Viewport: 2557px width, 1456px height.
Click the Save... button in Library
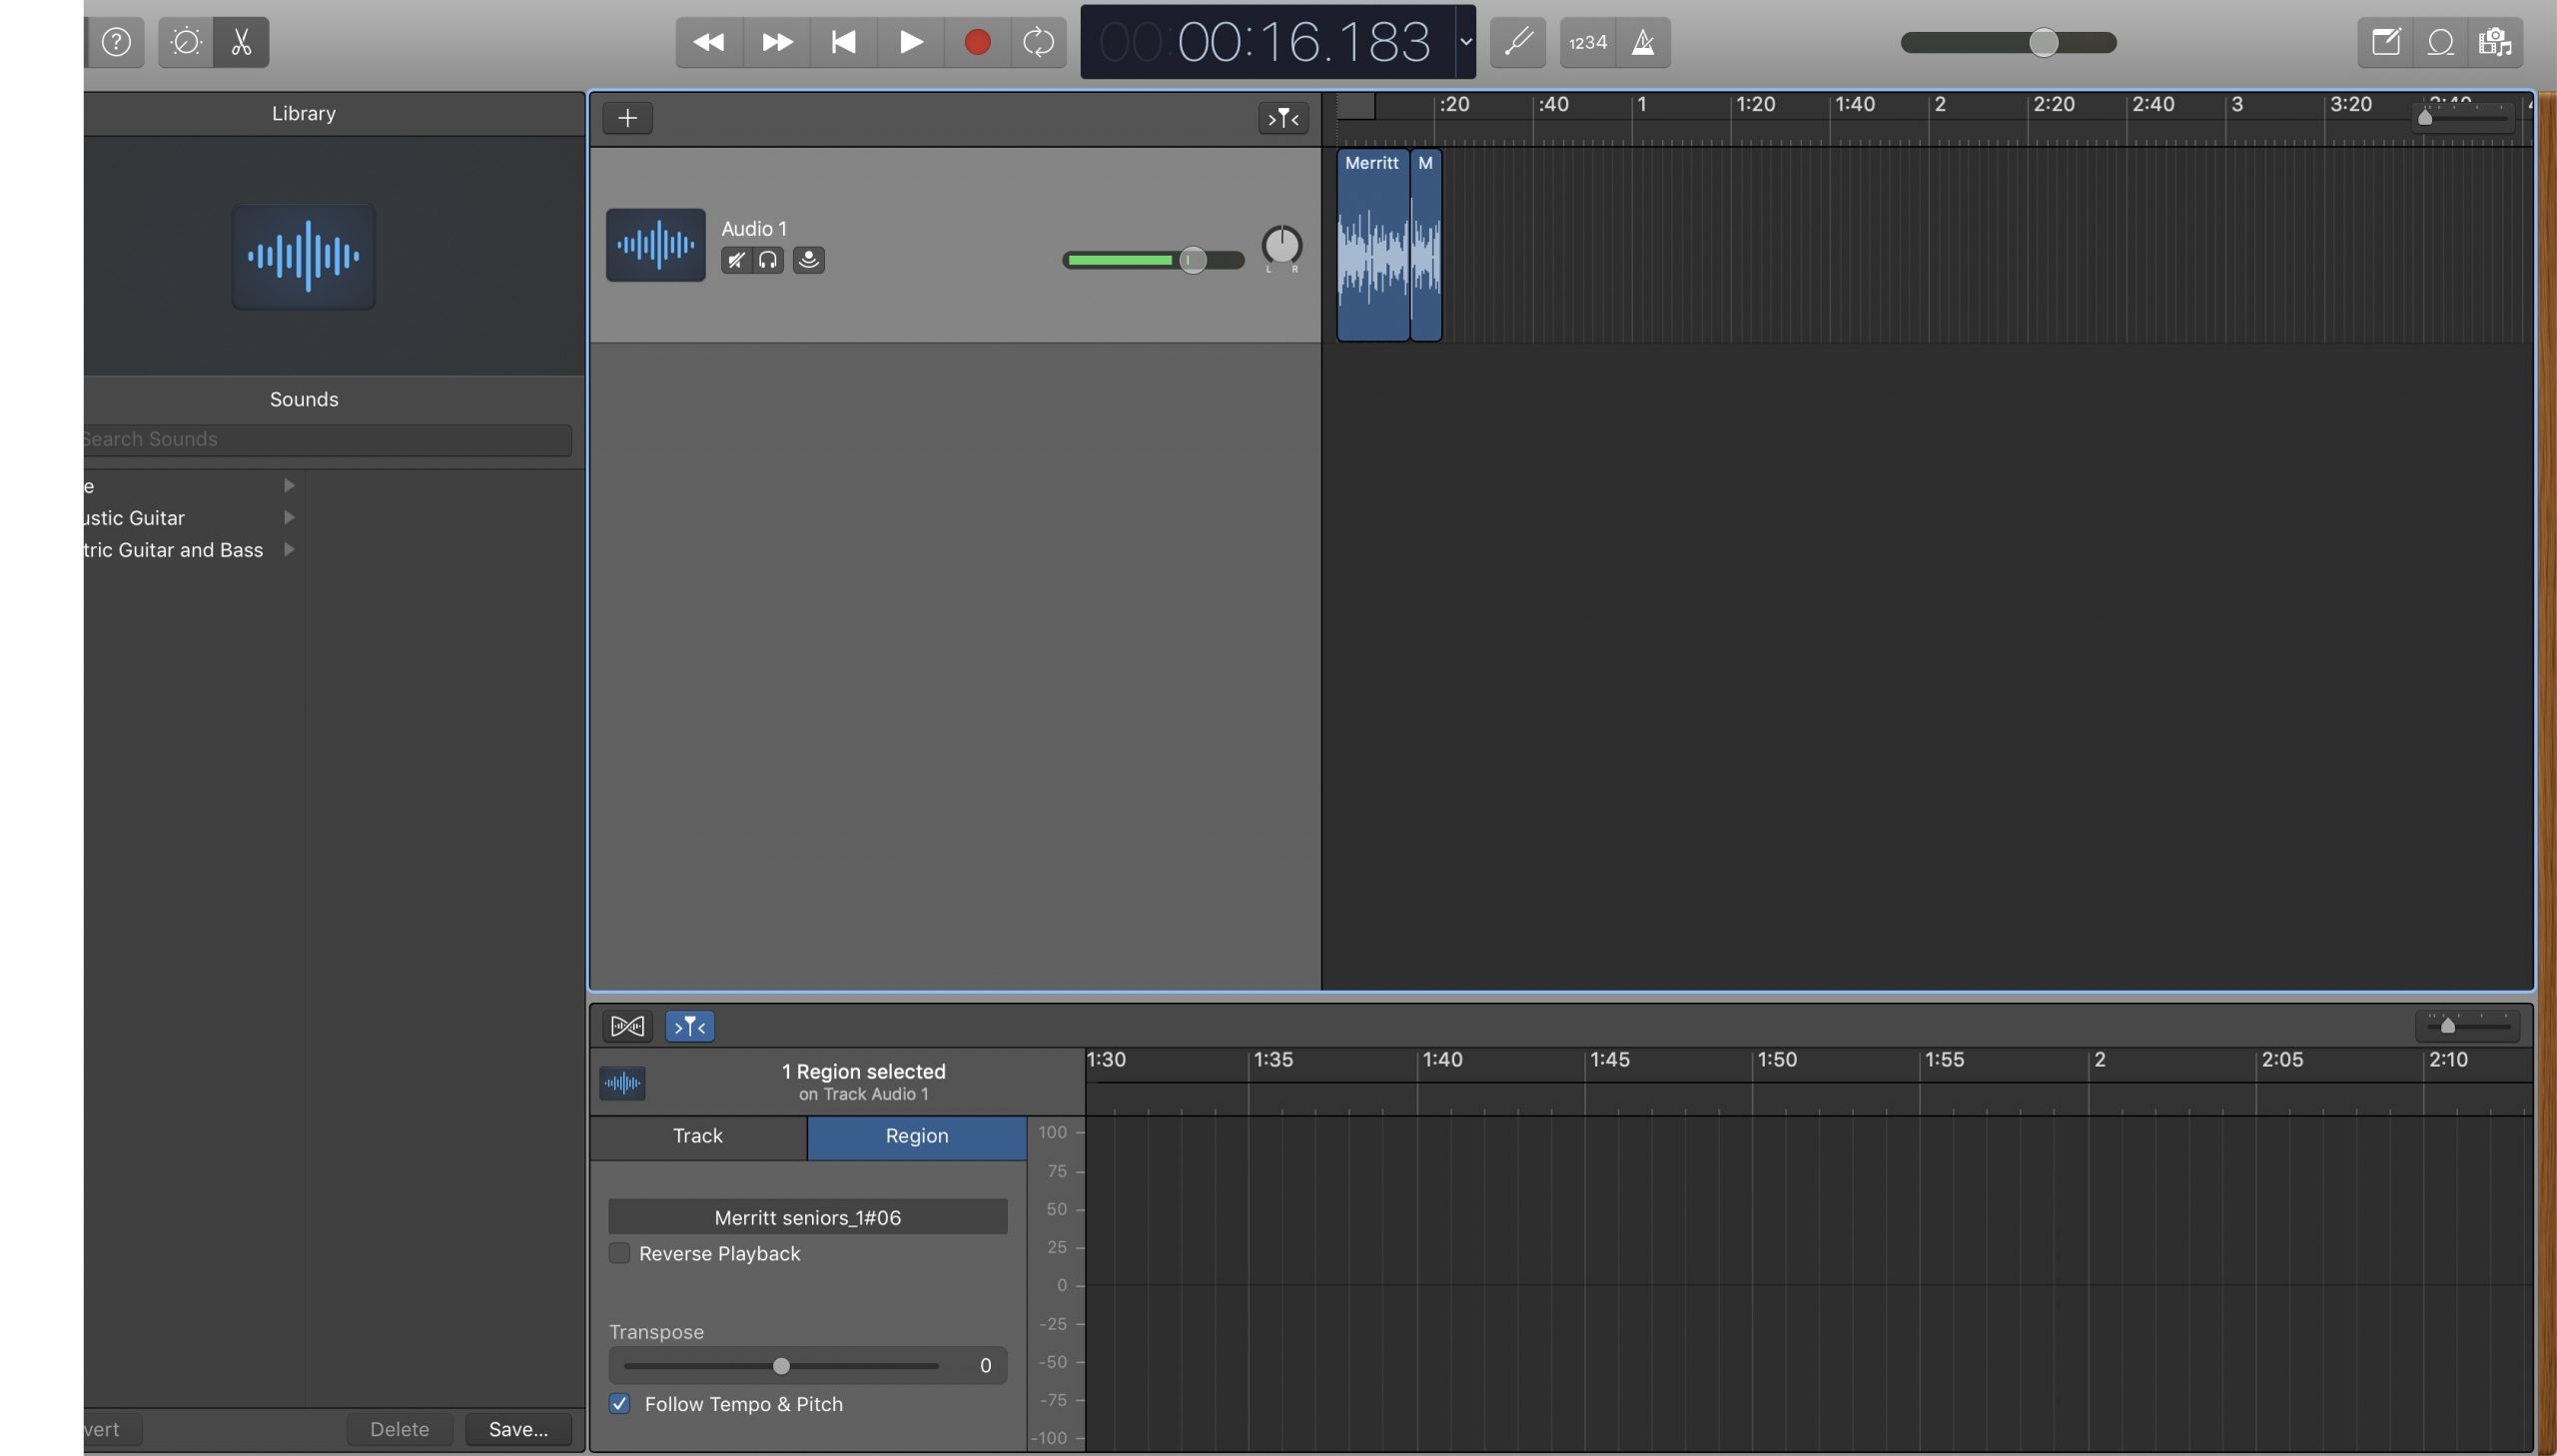(x=518, y=1429)
